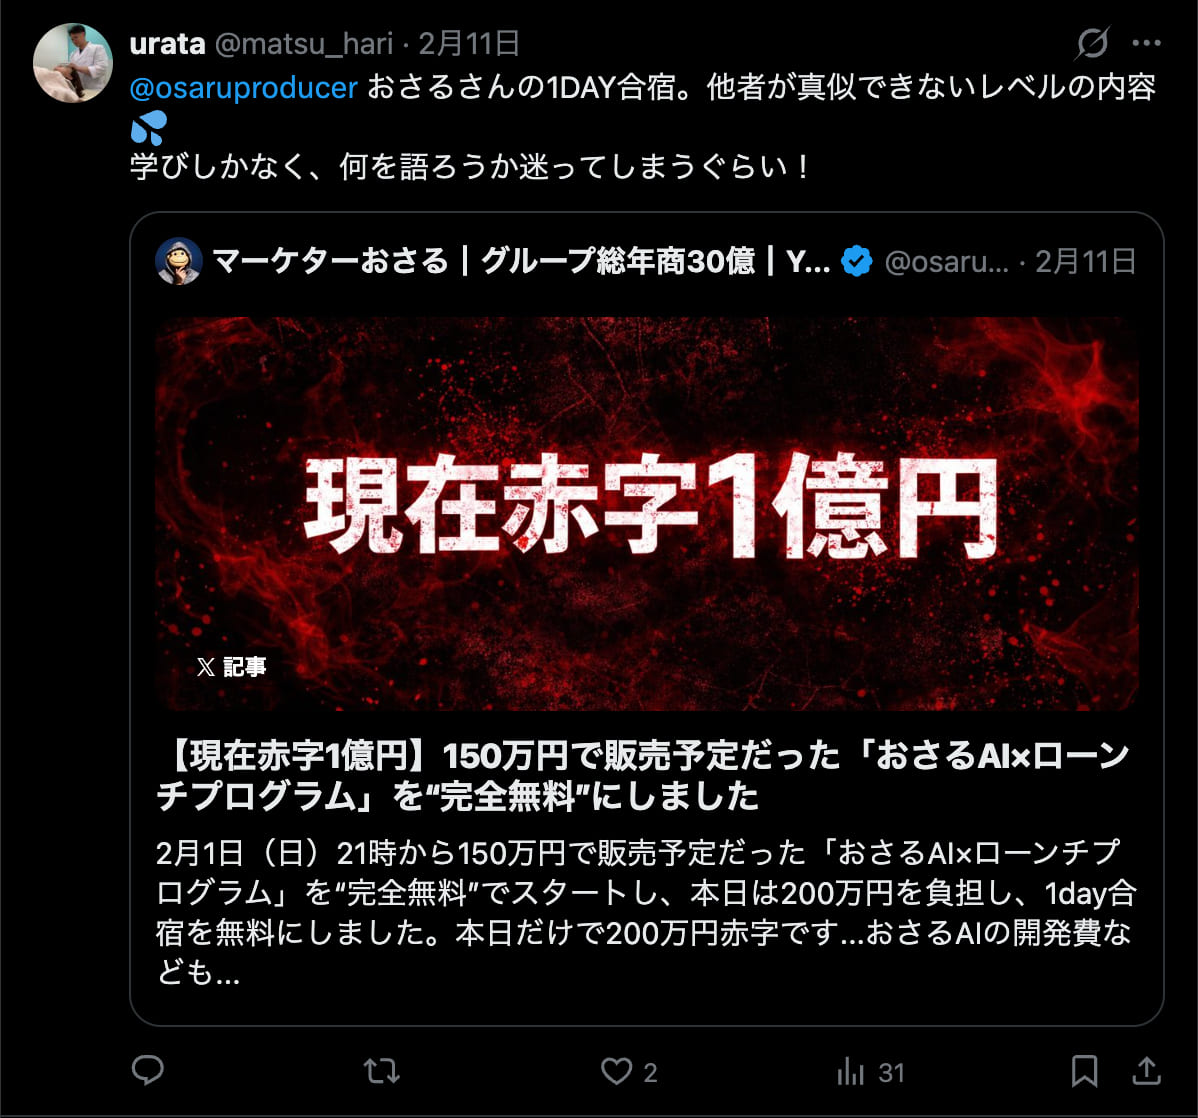Open the share upload icon

(1146, 1071)
